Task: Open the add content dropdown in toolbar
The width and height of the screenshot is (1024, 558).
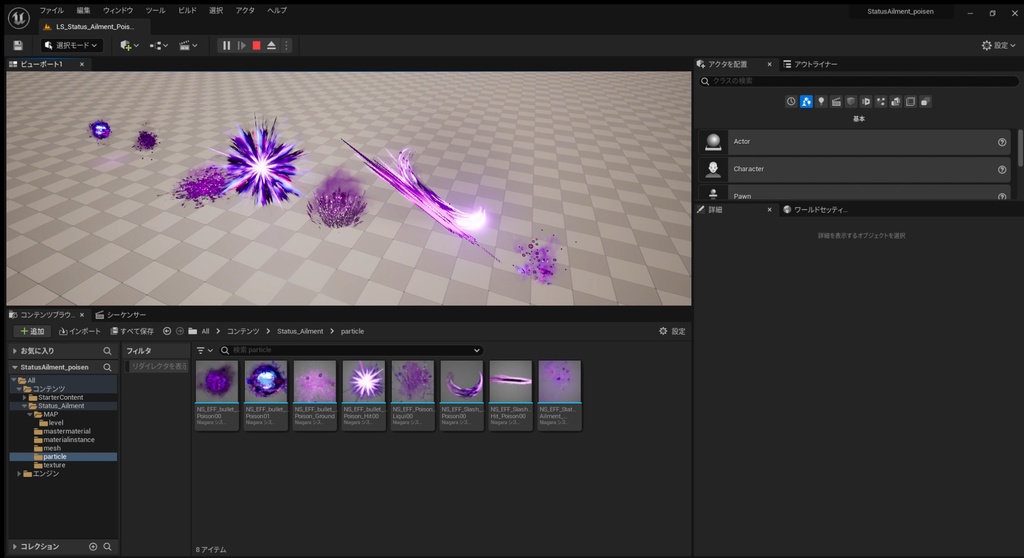Action: coord(129,45)
